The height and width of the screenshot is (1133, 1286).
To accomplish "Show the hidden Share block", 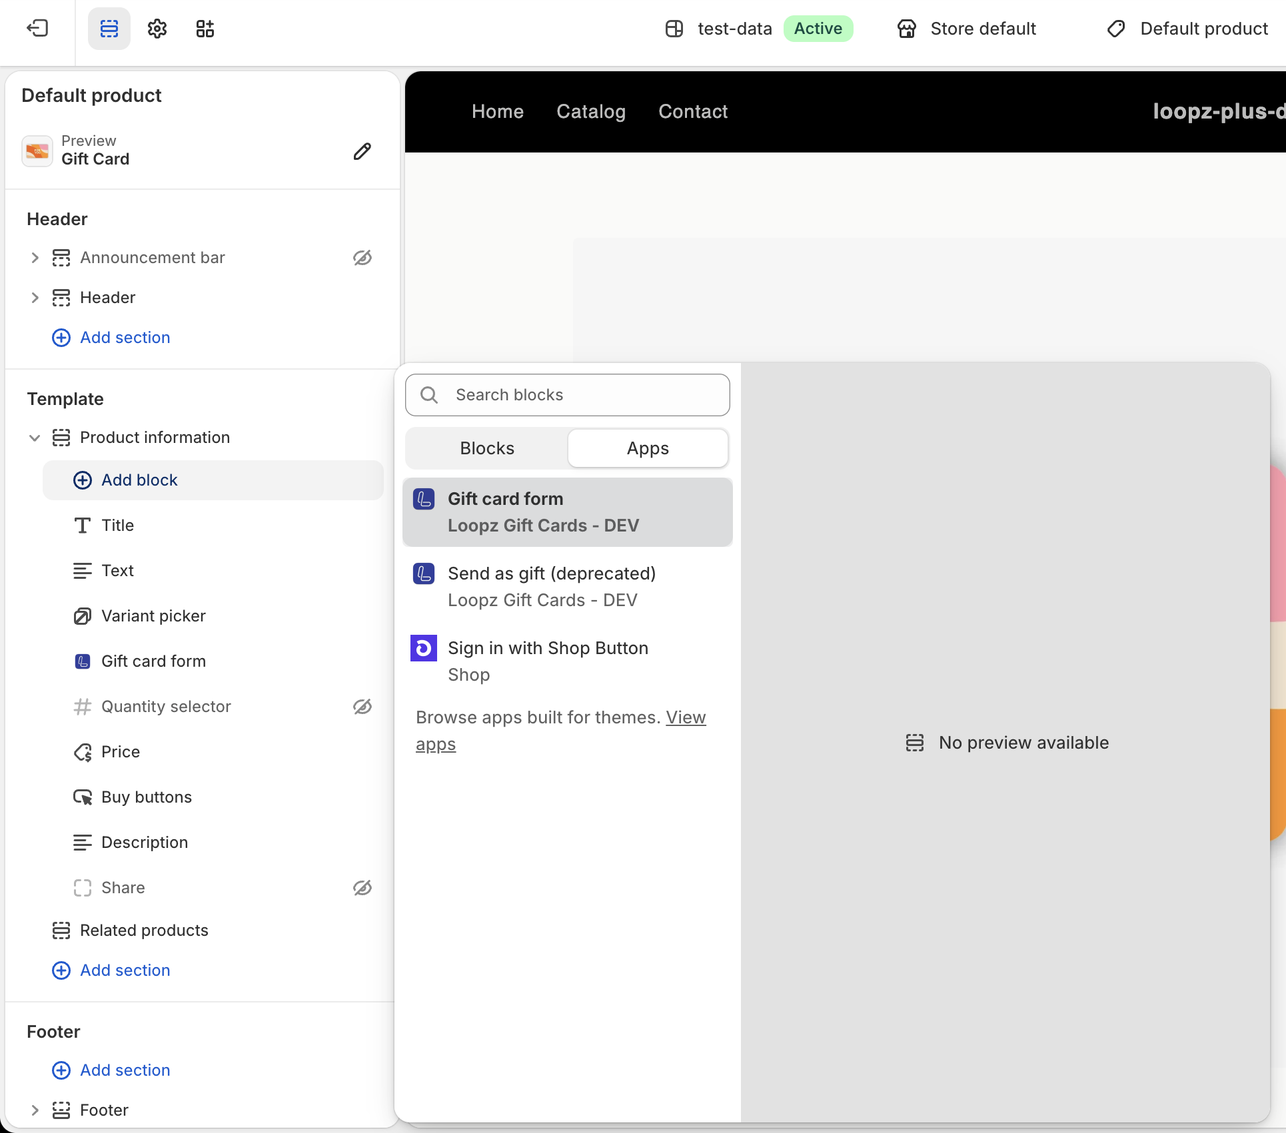I will click(362, 888).
